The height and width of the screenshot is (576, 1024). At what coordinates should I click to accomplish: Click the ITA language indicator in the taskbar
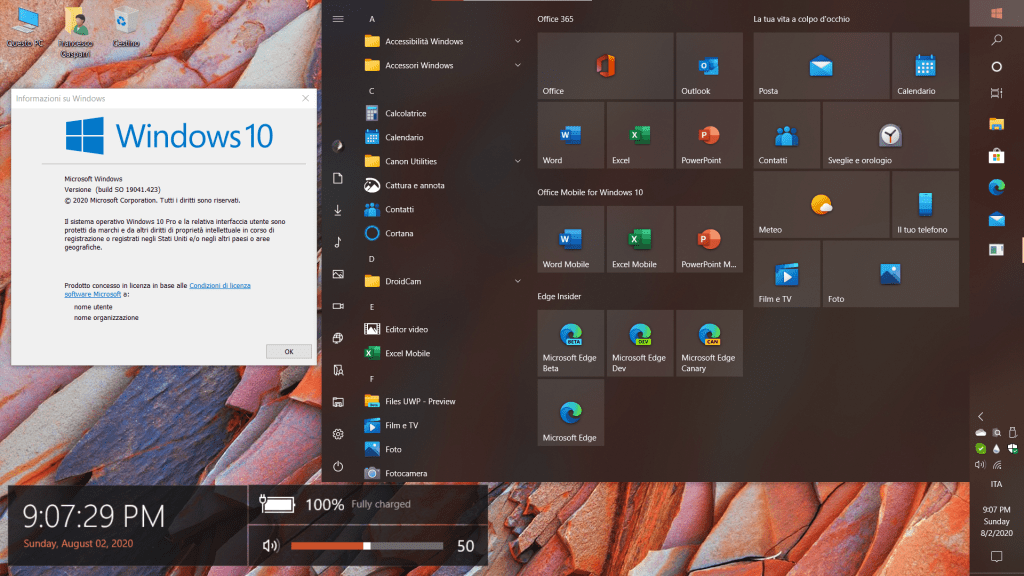[x=996, y=484]
